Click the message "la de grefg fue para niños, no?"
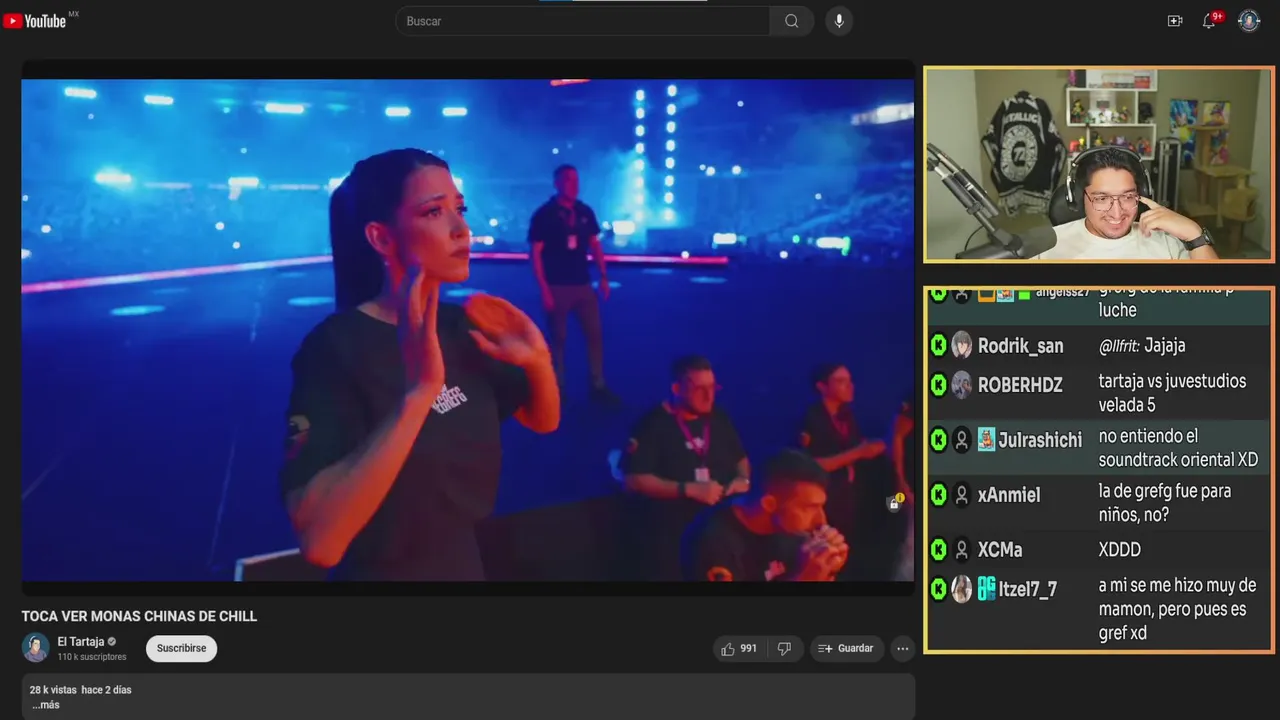Screen dimensions: 1280x720 click(x=1165, y=503)
